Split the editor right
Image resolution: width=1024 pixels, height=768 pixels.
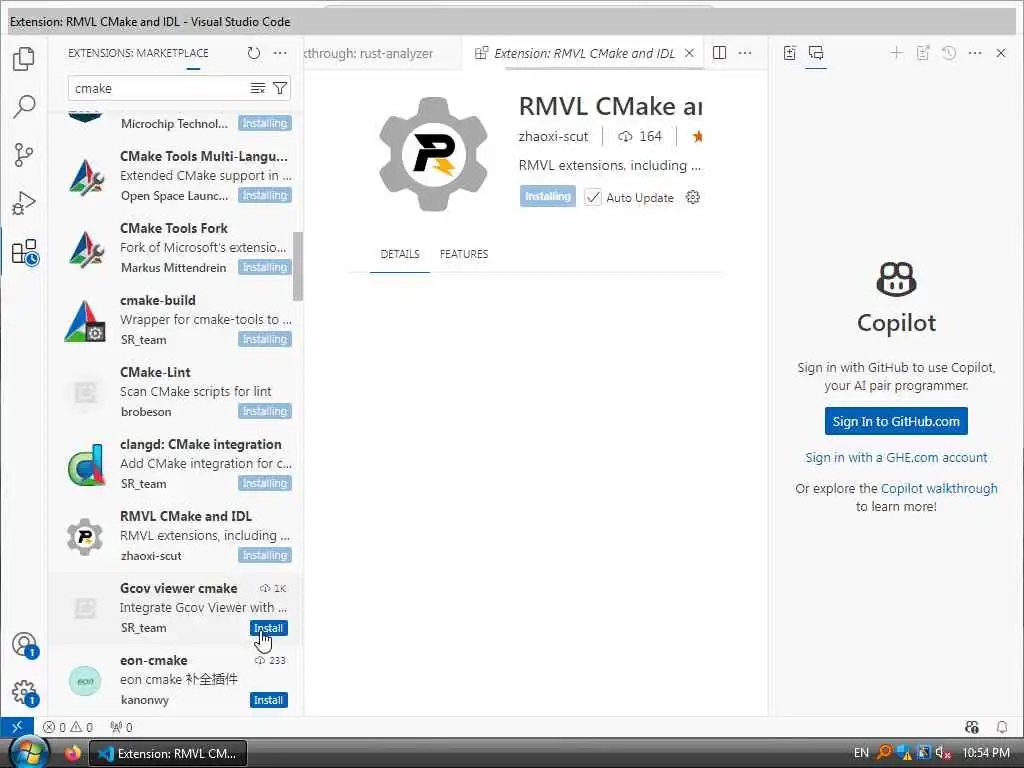click(x=719, y=53)
